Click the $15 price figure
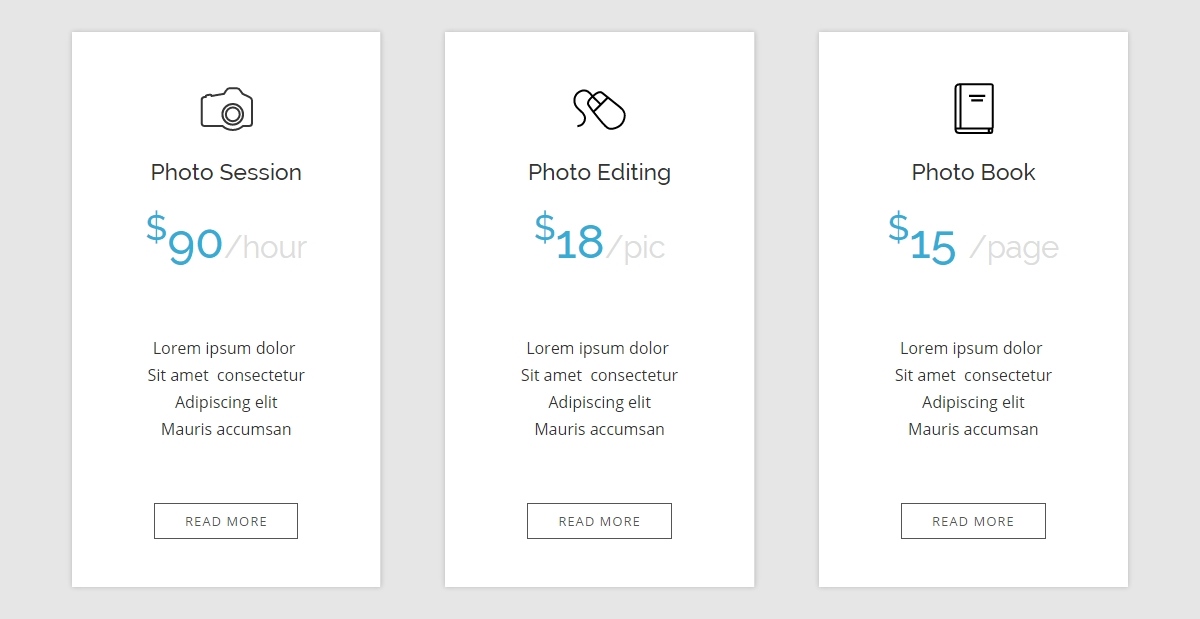This screenshot has height=619, width=1200. (x=922, y=240)
